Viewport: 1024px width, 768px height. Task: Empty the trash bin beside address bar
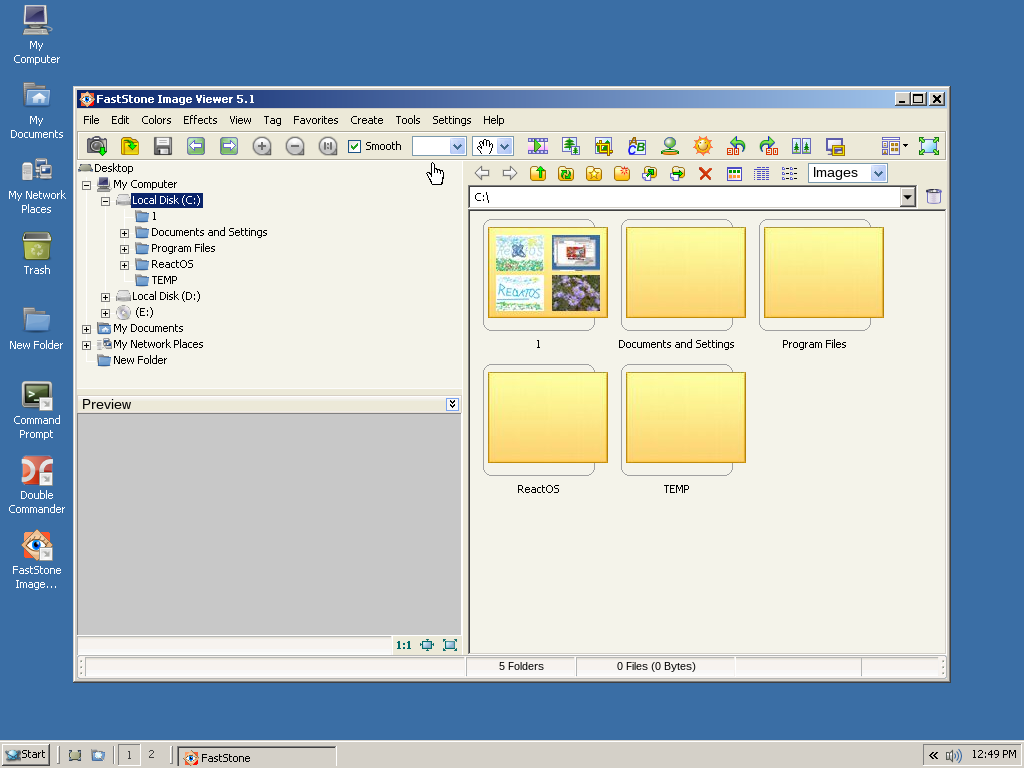click(934, 197)
